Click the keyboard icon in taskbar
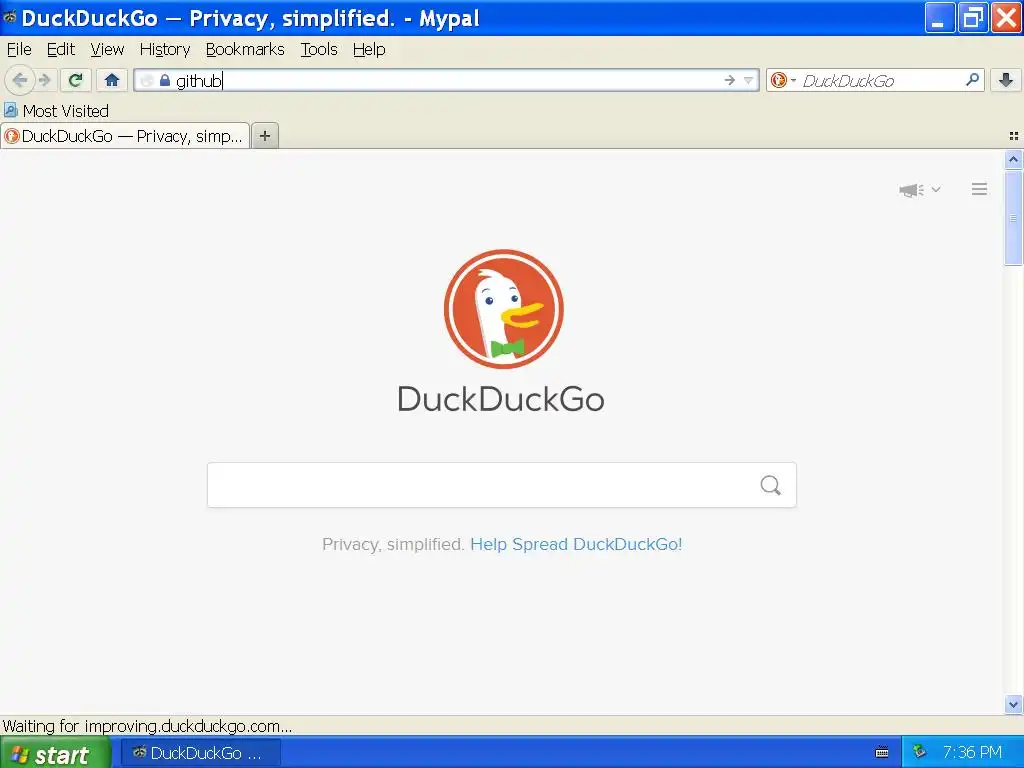1024x768 pixels. click(x=882, y=752)
